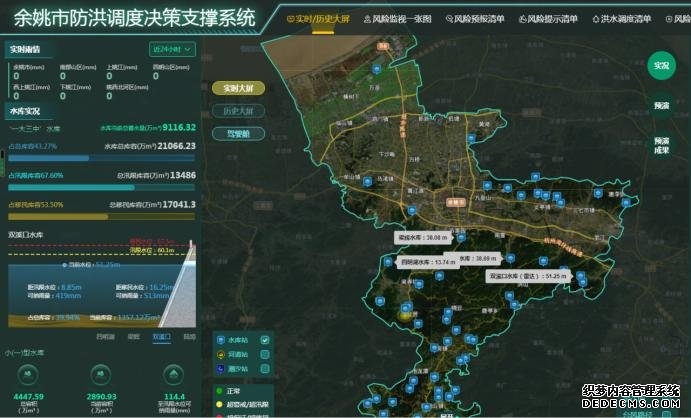Select the 风险提示清单 tab
This screenshot has width=691, height=418.
coord(549,19)
